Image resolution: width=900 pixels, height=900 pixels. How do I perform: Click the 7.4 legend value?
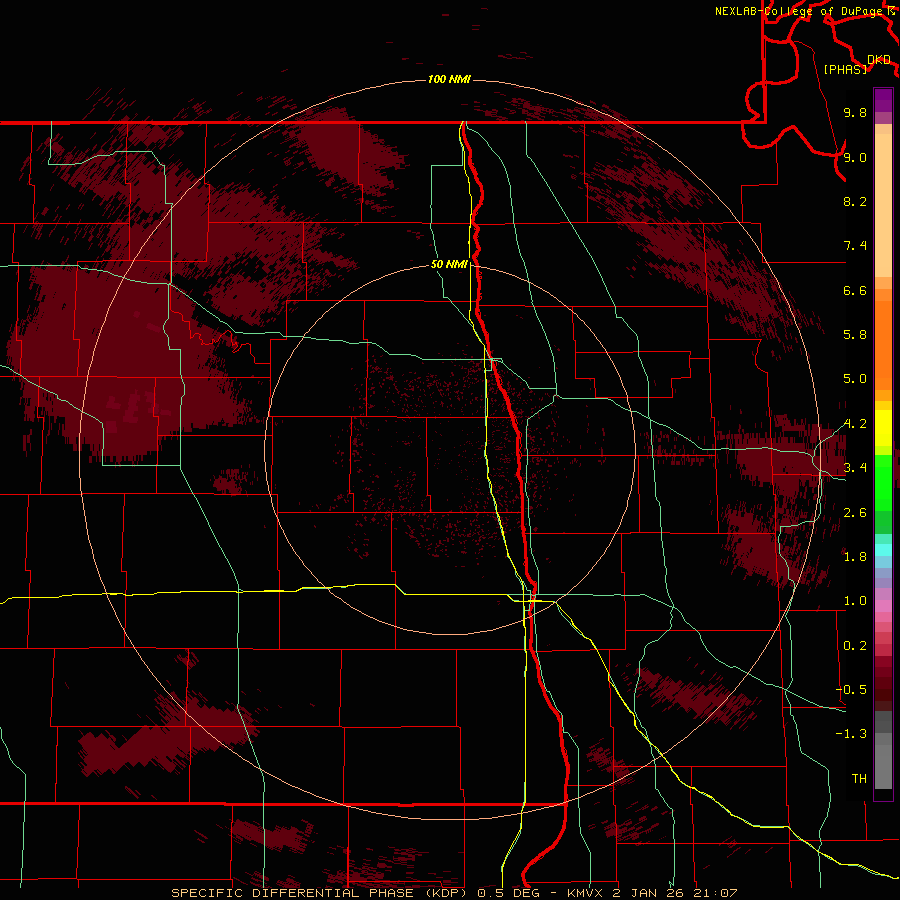click(x=855, y=246)
